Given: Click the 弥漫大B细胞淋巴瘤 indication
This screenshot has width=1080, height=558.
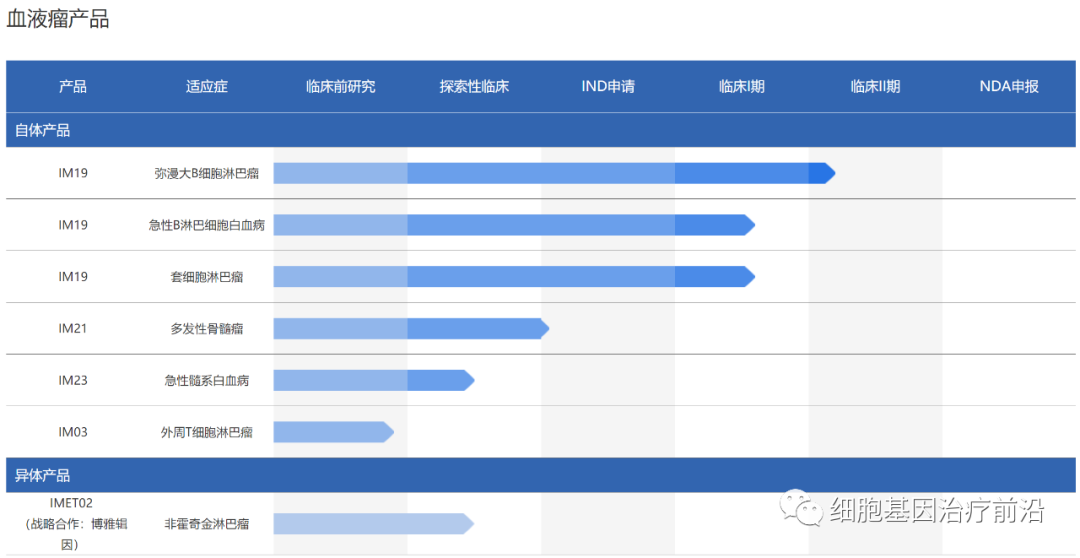Looking at the screenshot, I should (207, 173).
